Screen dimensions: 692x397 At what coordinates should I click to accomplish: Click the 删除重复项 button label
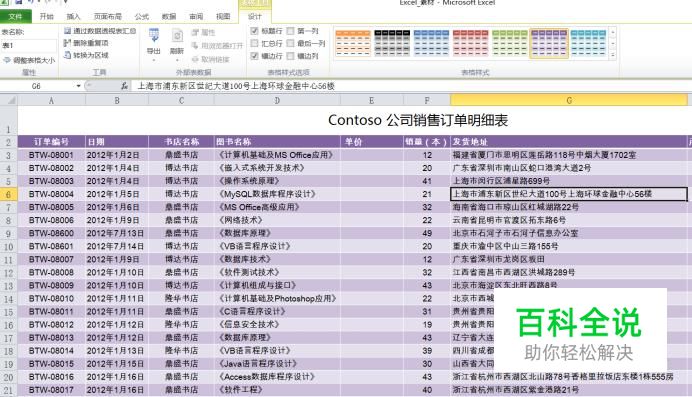[90, 43]
